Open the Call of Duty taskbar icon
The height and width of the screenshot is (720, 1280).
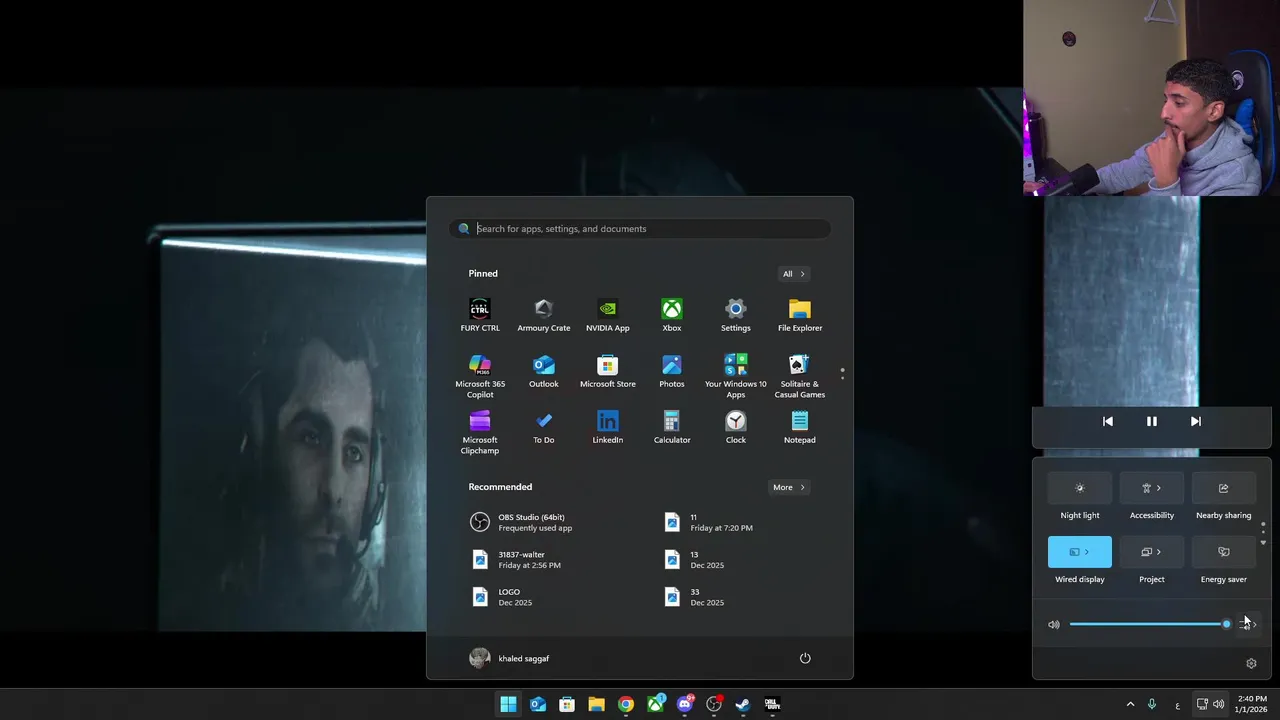pyautogui.click(x=772, y=704)
